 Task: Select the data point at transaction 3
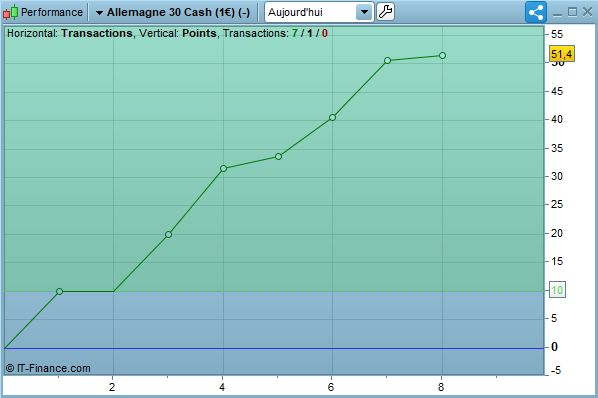coord(169,234)
